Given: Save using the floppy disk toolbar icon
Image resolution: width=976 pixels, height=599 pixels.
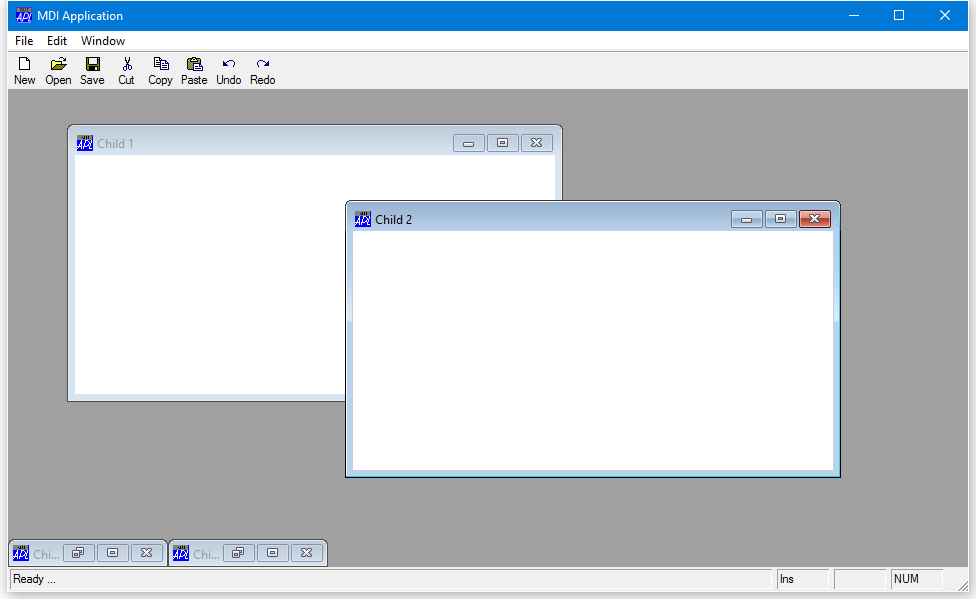Looking at the screenshot, I should coord(92,70).
